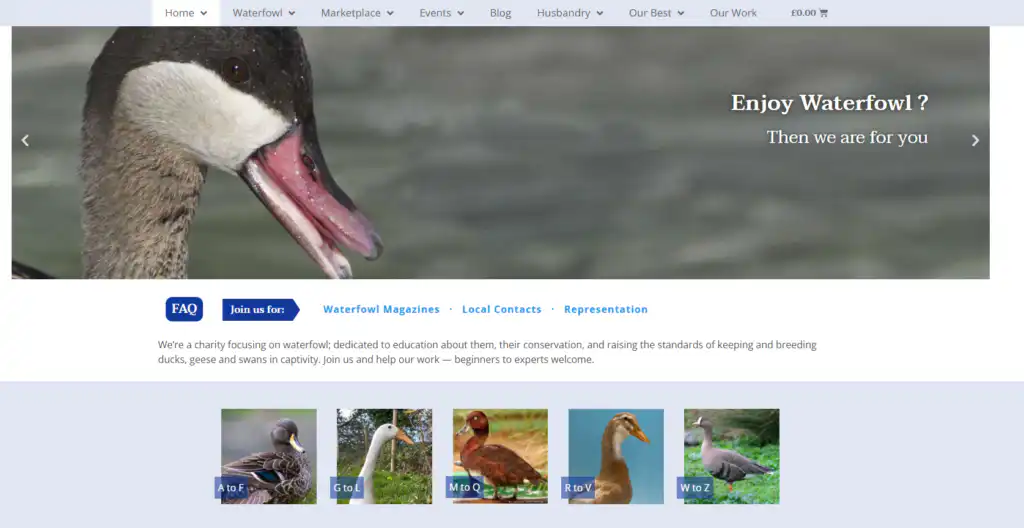The height and width of the screenshot is (528, 1024).
Task: Click the blue FAQ badge
Action: click(184, 309)
